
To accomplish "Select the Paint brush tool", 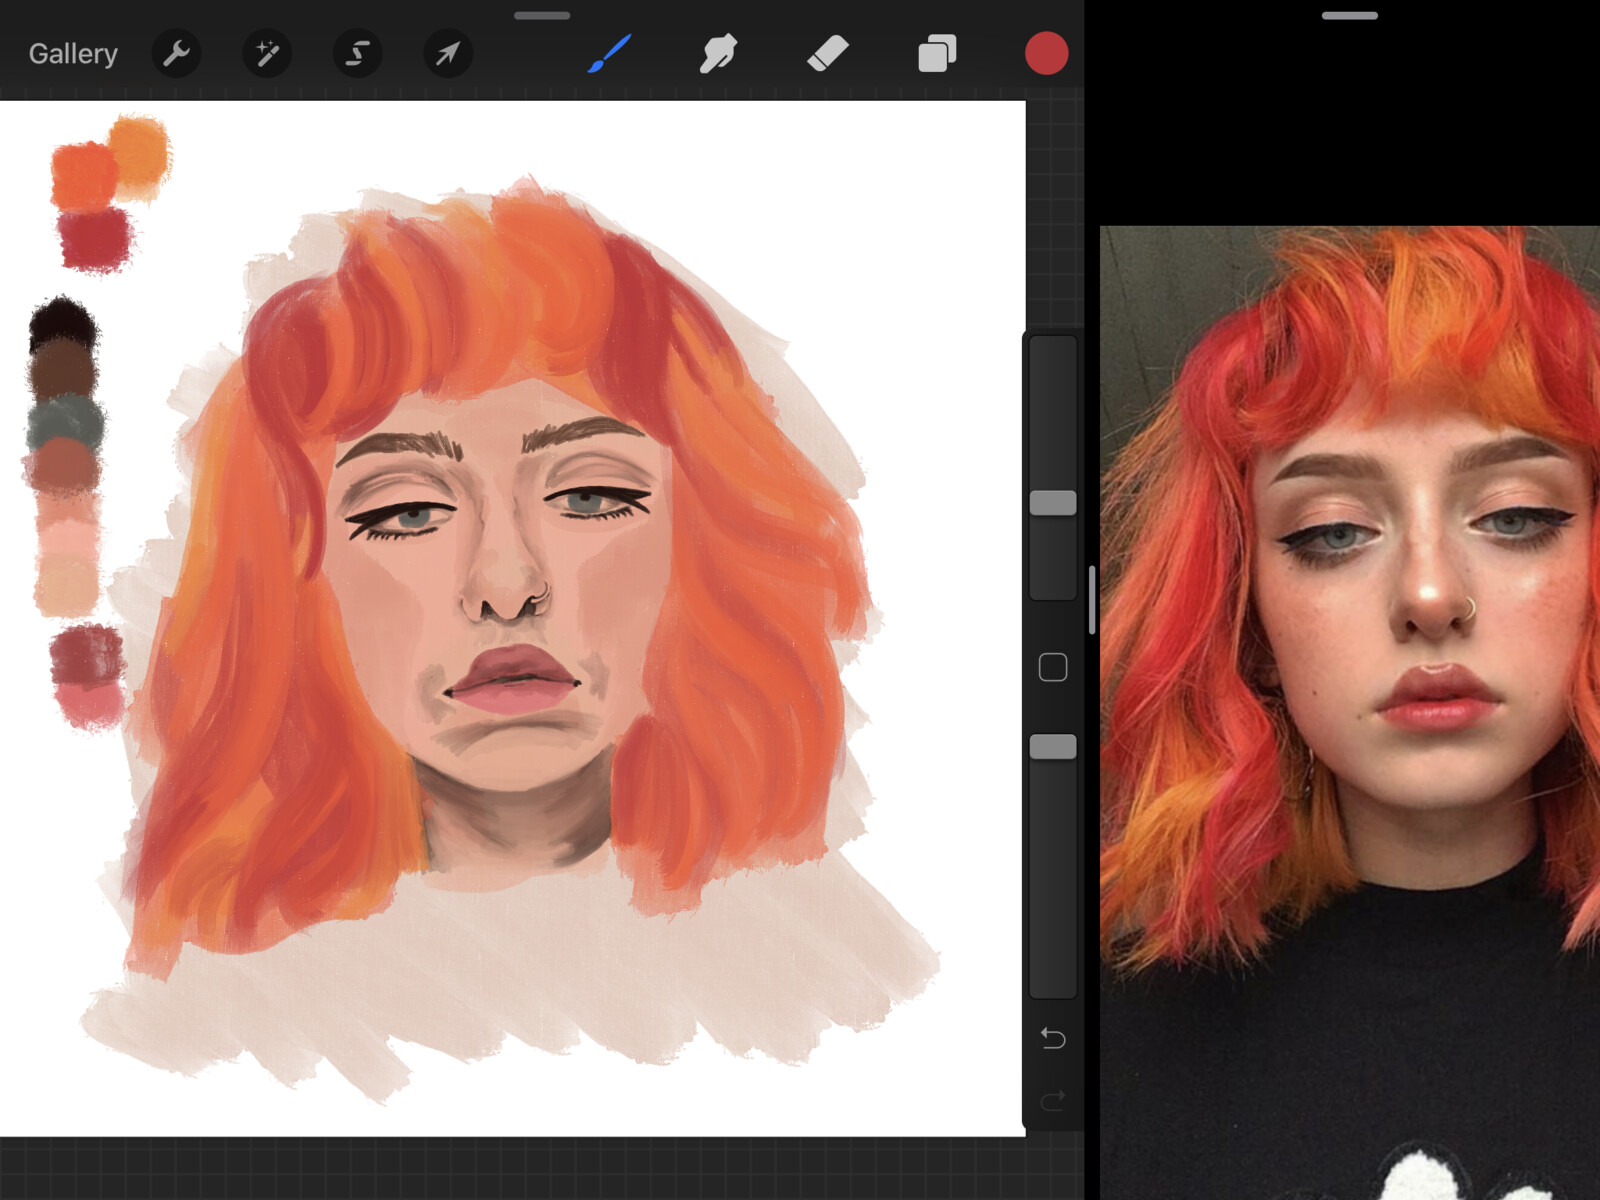I will 609,54.
